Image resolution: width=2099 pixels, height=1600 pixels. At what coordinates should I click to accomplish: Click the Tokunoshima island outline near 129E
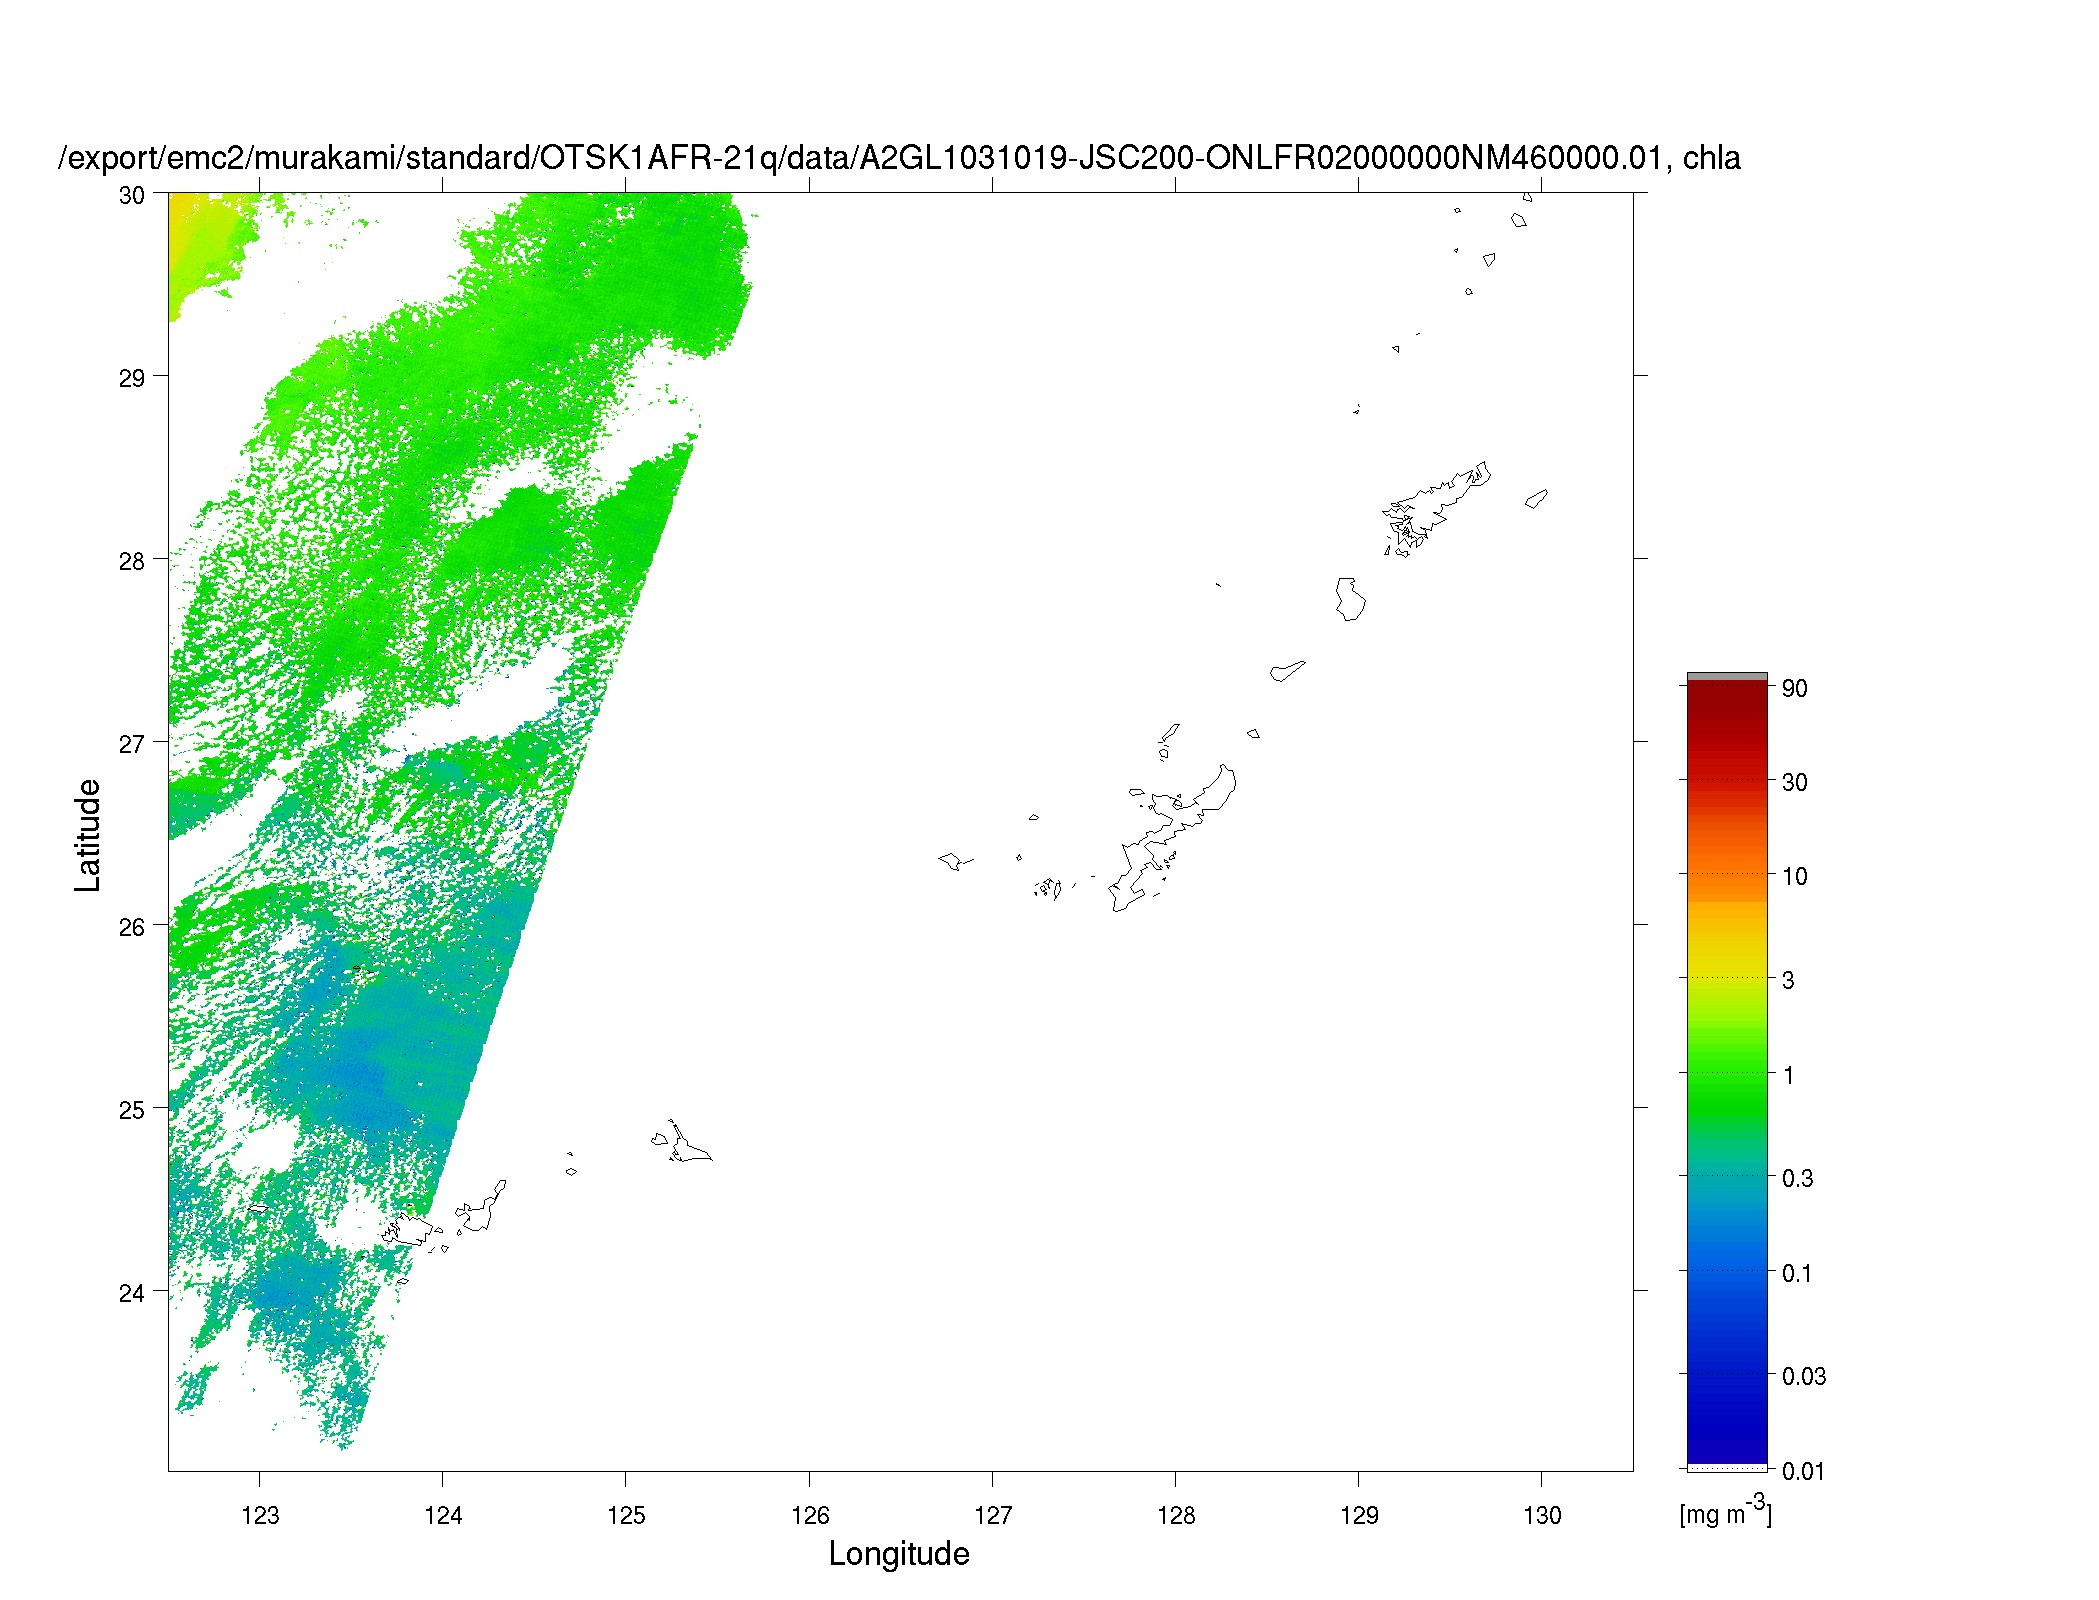[1350, 599]
